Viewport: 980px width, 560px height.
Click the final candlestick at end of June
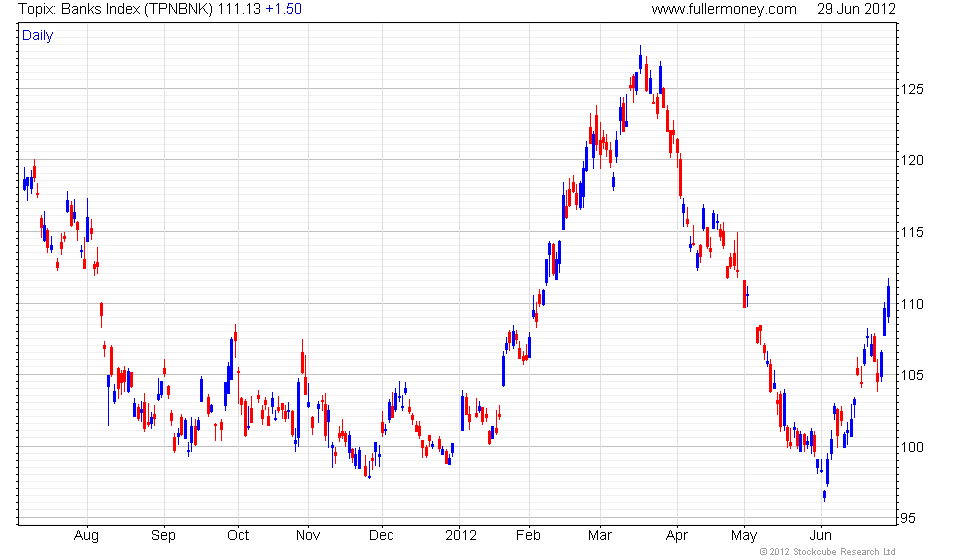pyautogui.click(x=888, y=300)
